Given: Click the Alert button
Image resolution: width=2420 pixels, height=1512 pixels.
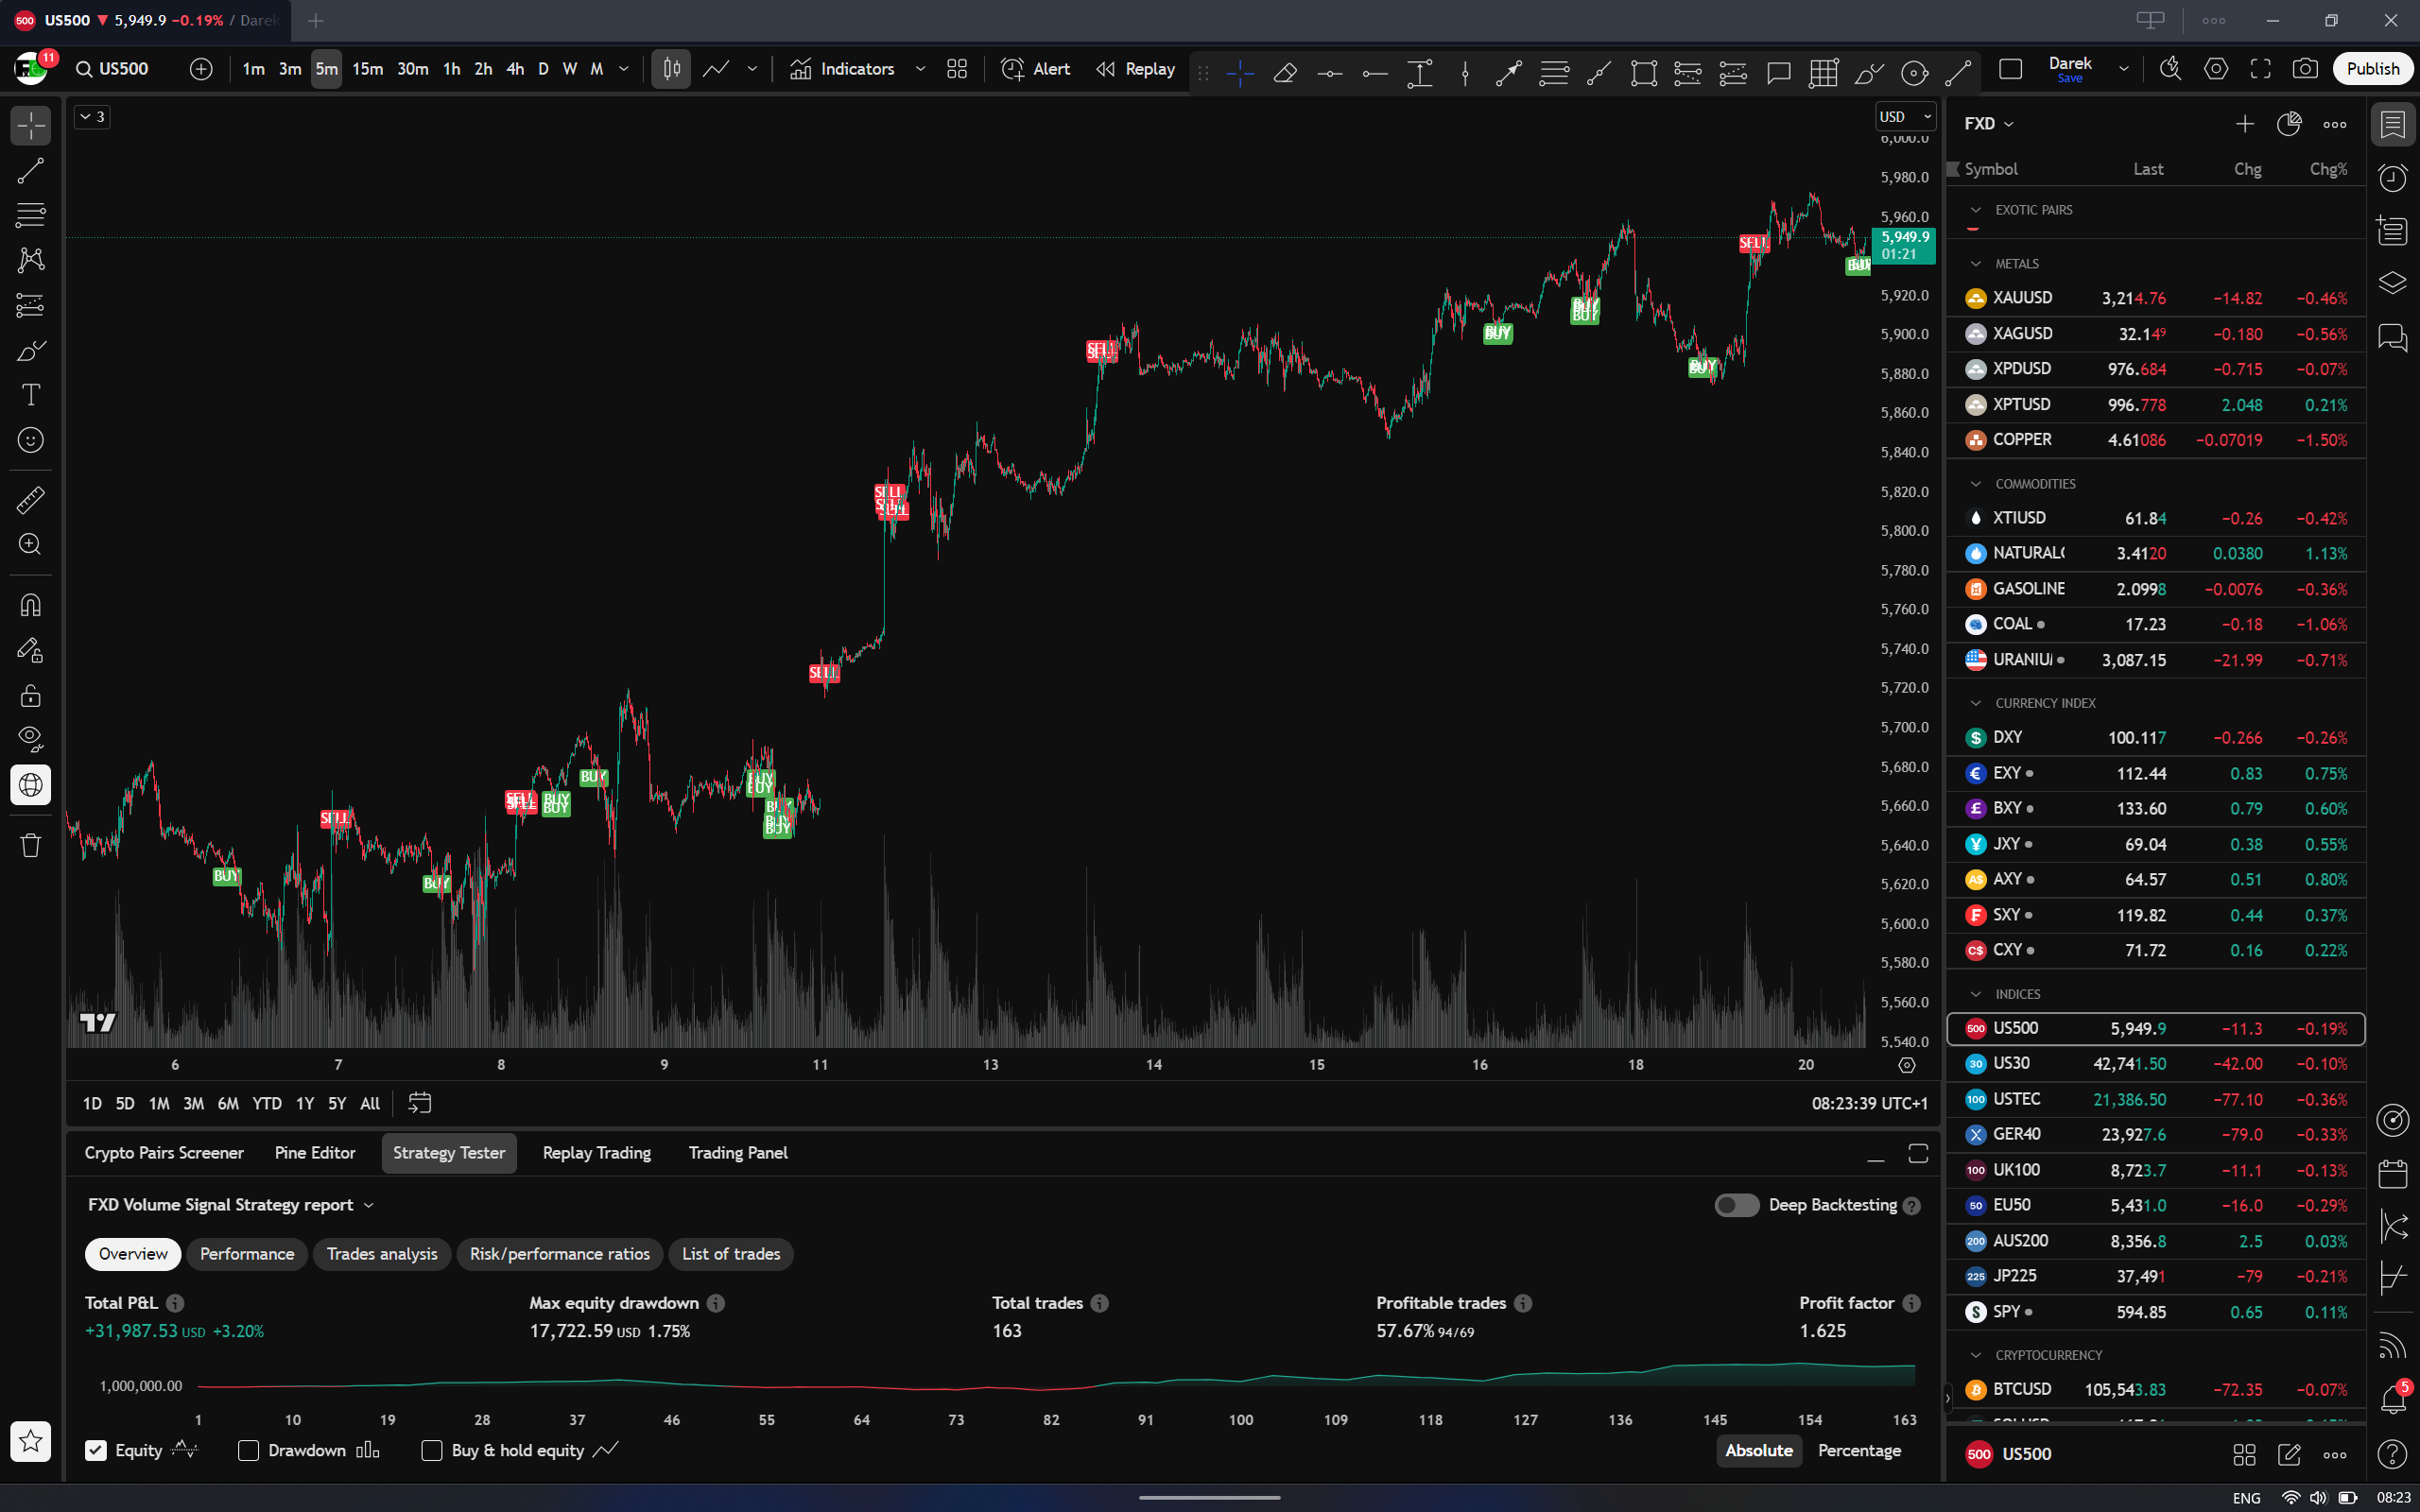Looking at the screenshot, I should 1035,69.
